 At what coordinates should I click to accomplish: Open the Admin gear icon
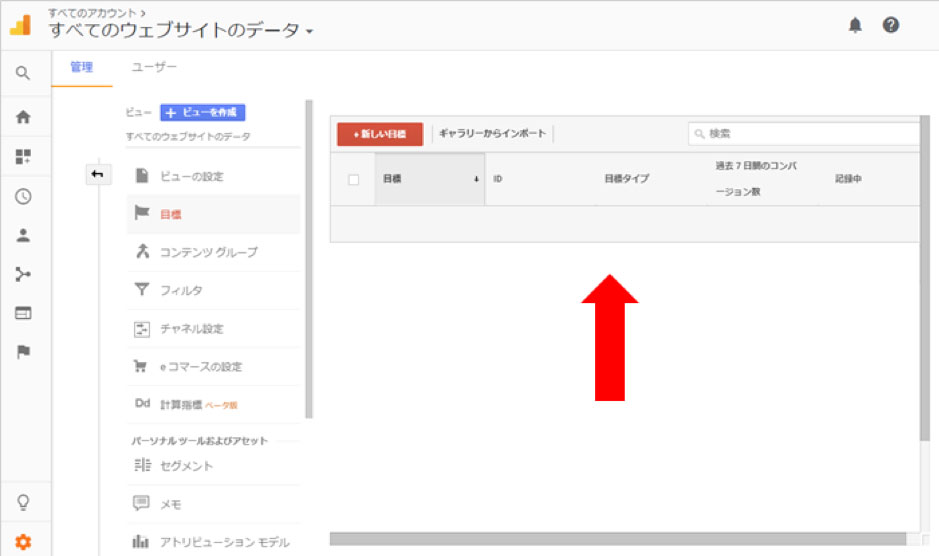(23, 542)
